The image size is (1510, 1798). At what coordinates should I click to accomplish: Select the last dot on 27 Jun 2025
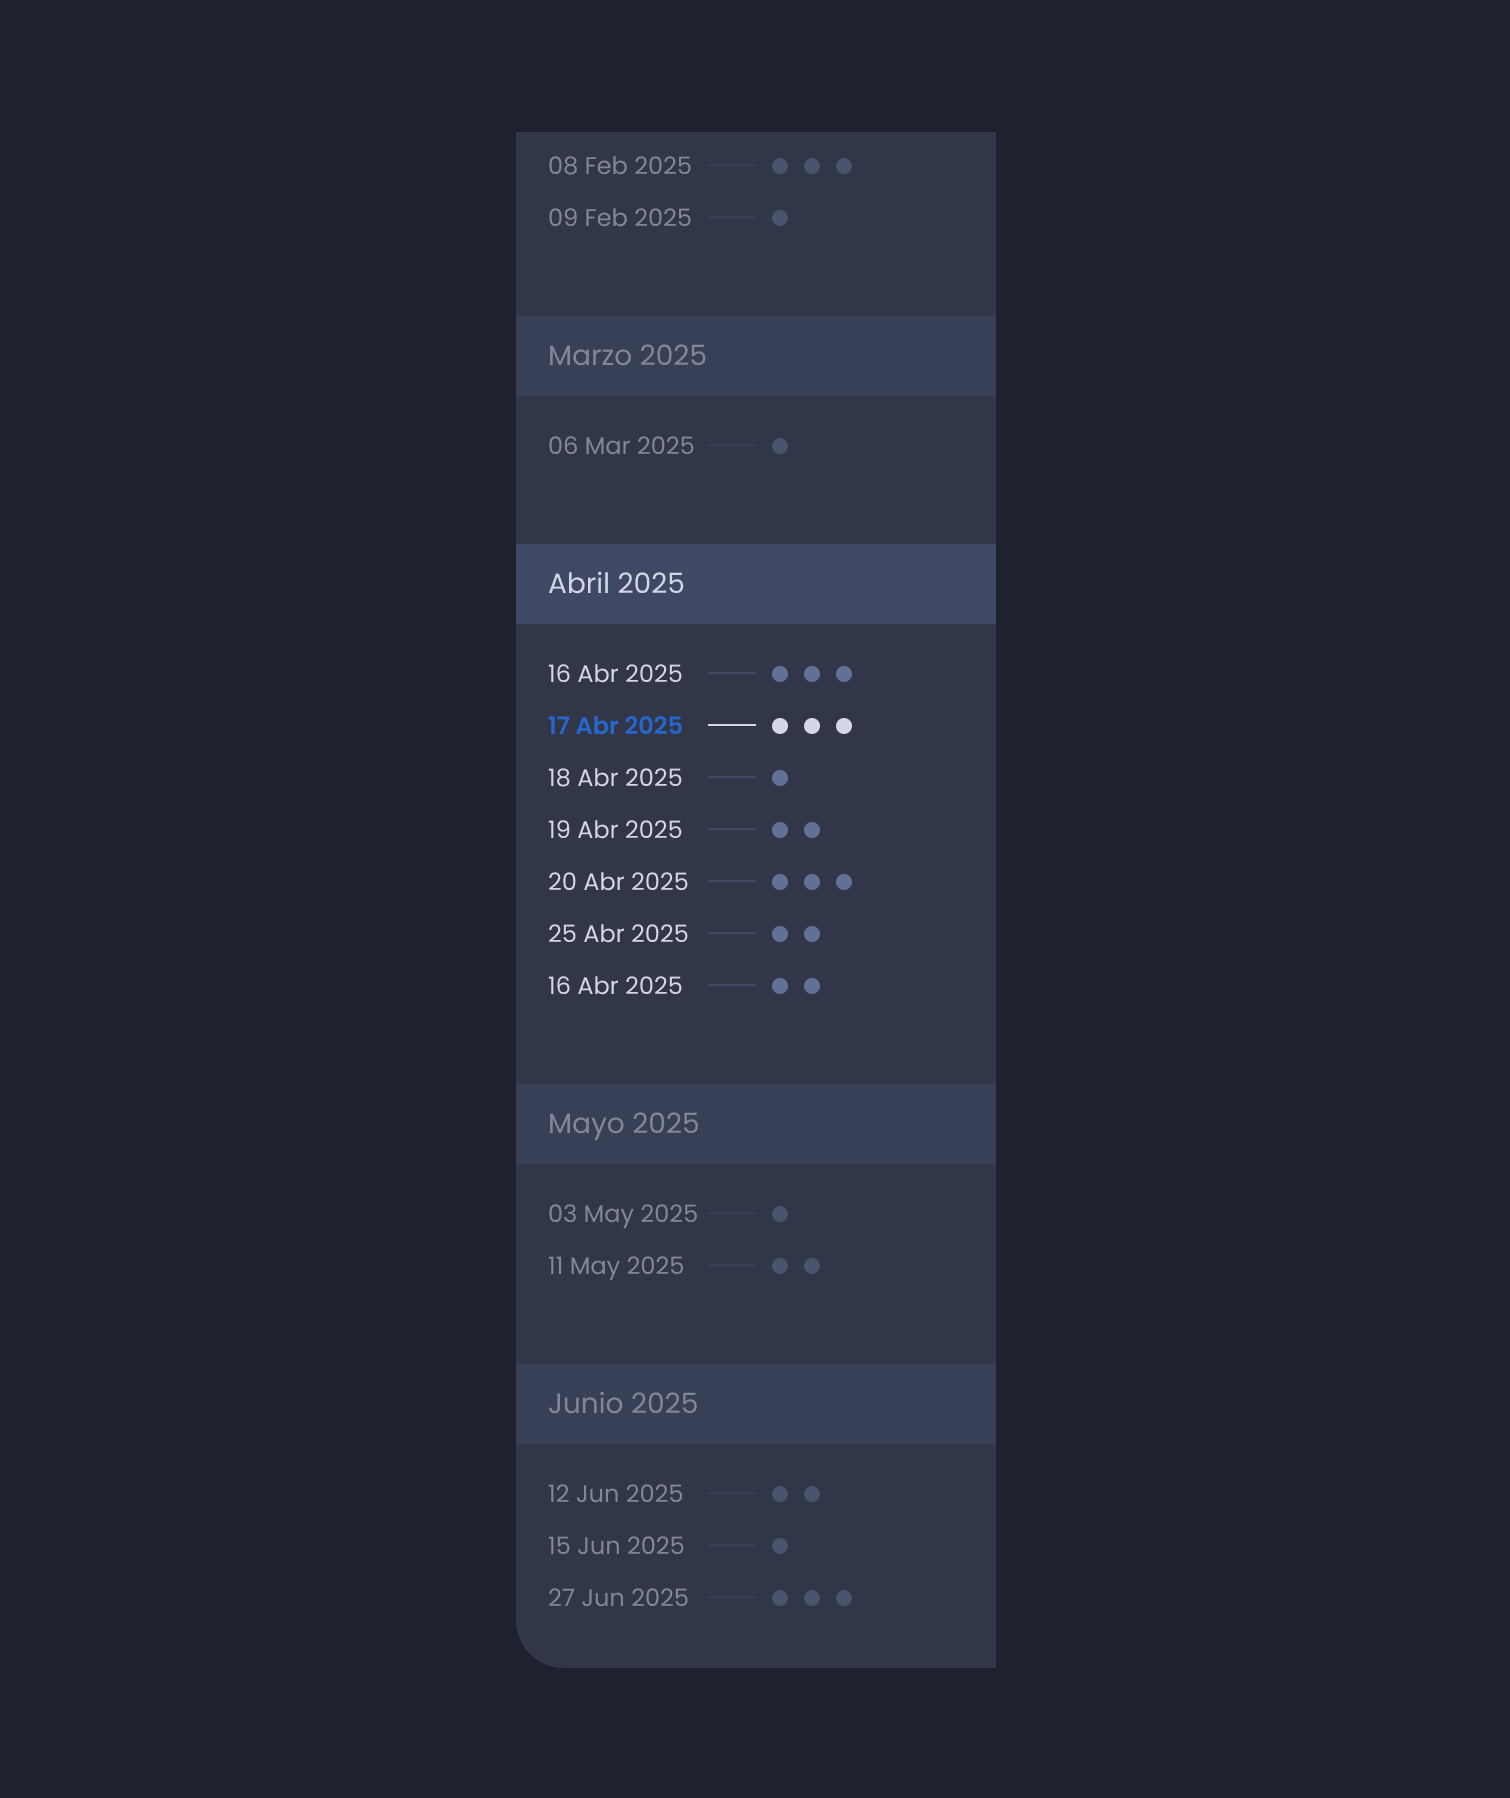(845, 1597)
